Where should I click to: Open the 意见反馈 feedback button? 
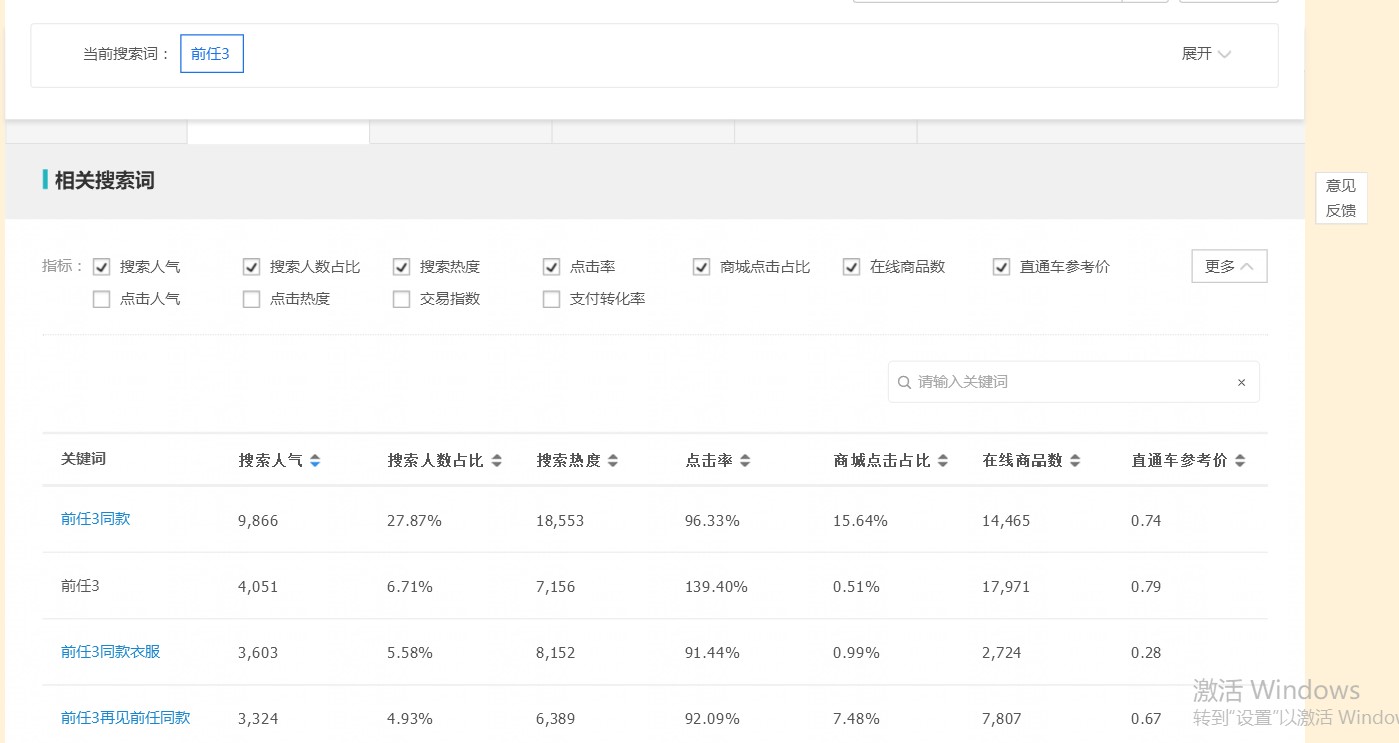click(x=1340, y=197)
